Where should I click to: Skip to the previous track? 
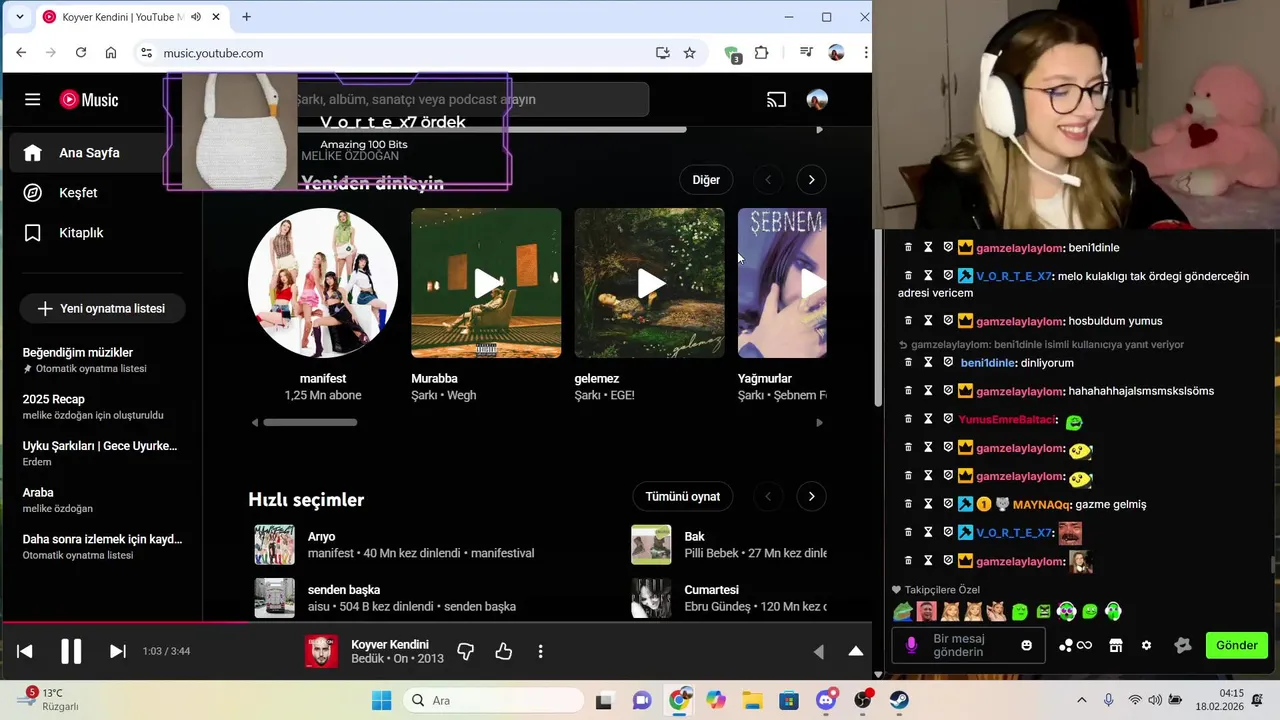[25, 651]
